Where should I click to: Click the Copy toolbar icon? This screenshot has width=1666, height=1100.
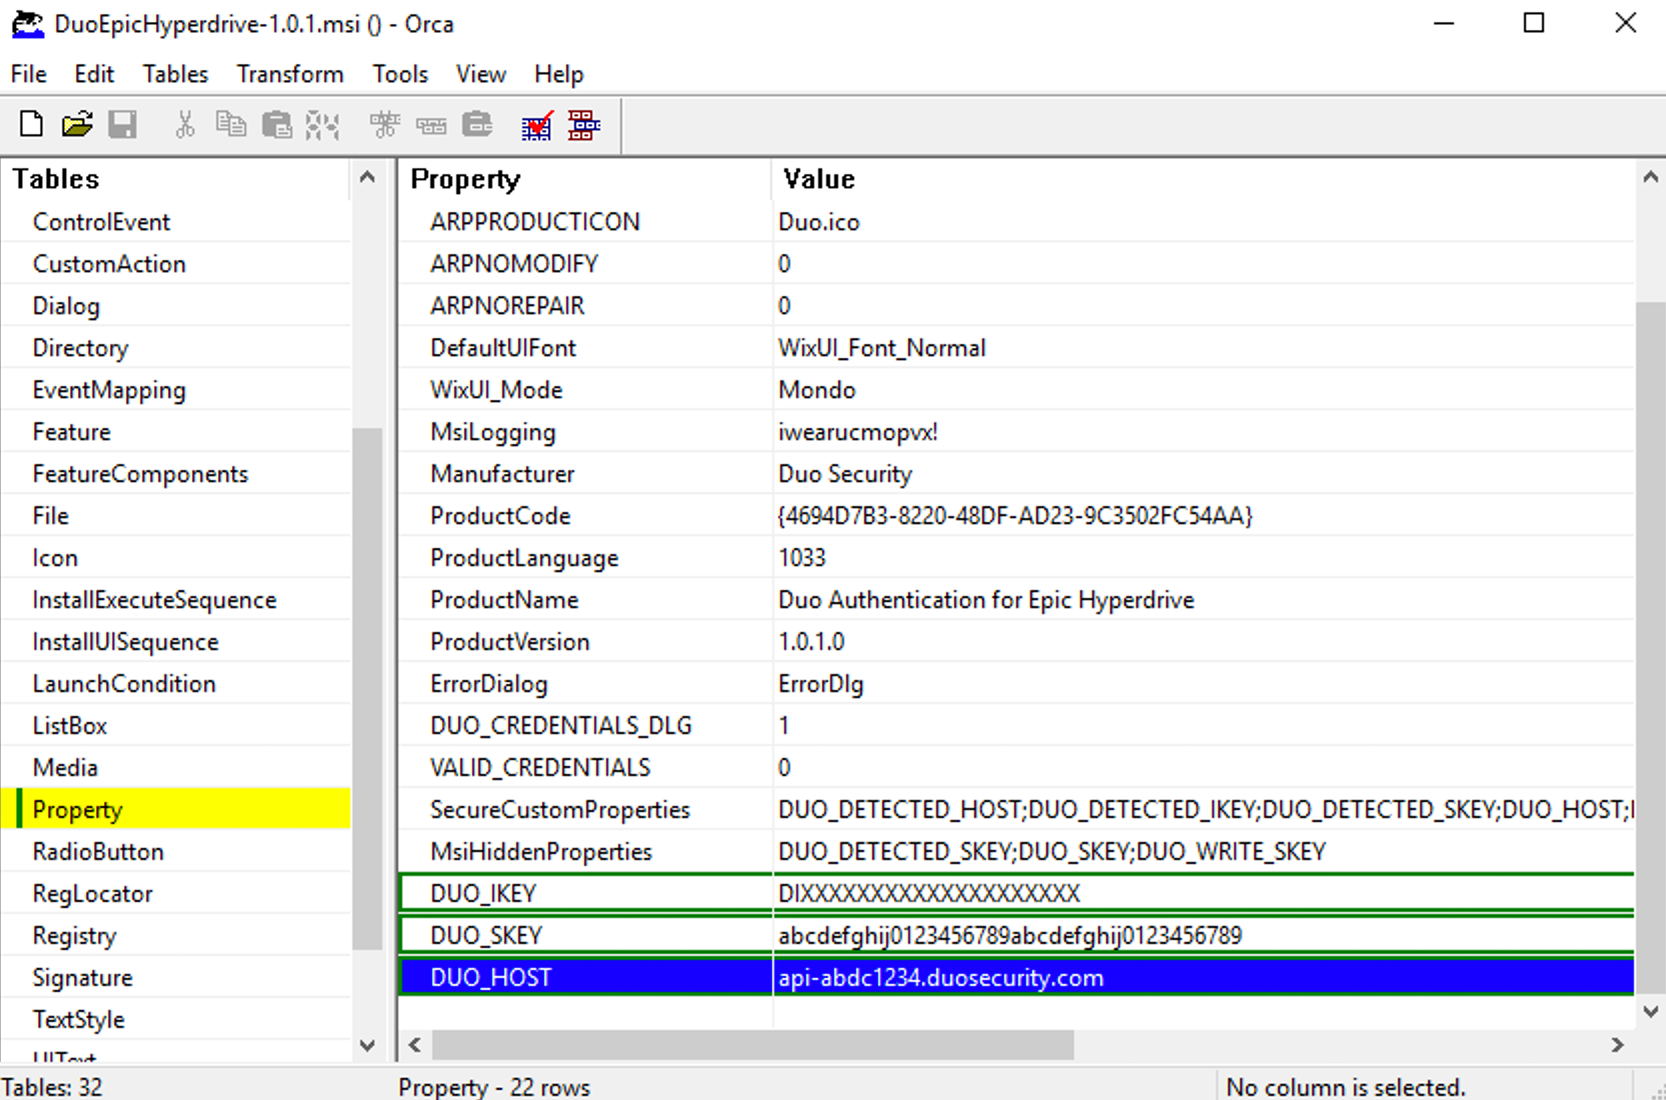click(x=231, y=125)
